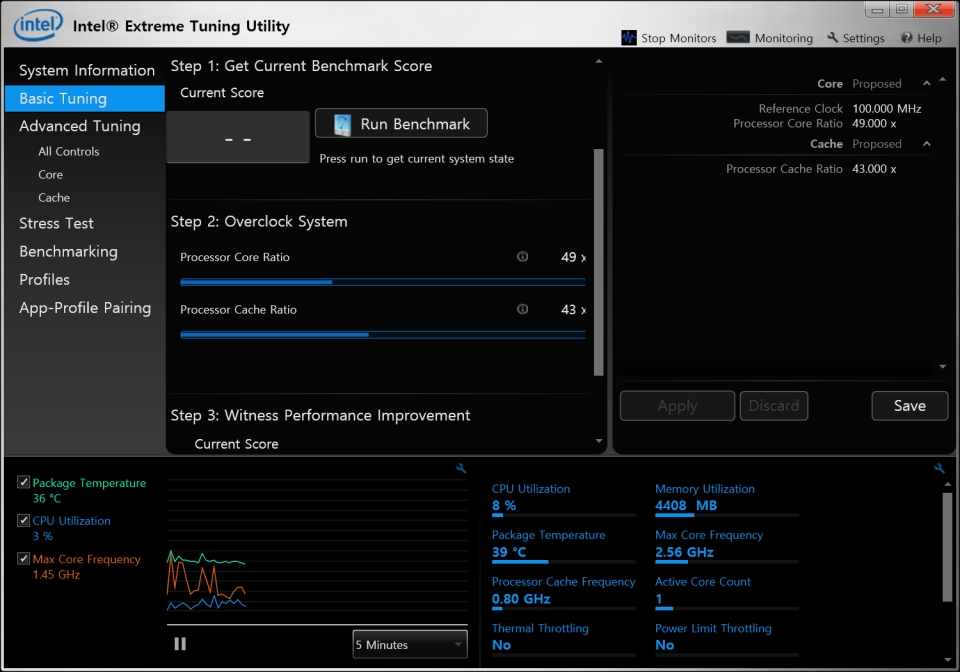This screenshot has width=960, height=672.
Task: Open graph panel wrench settings icon
Action: (461, 468)
